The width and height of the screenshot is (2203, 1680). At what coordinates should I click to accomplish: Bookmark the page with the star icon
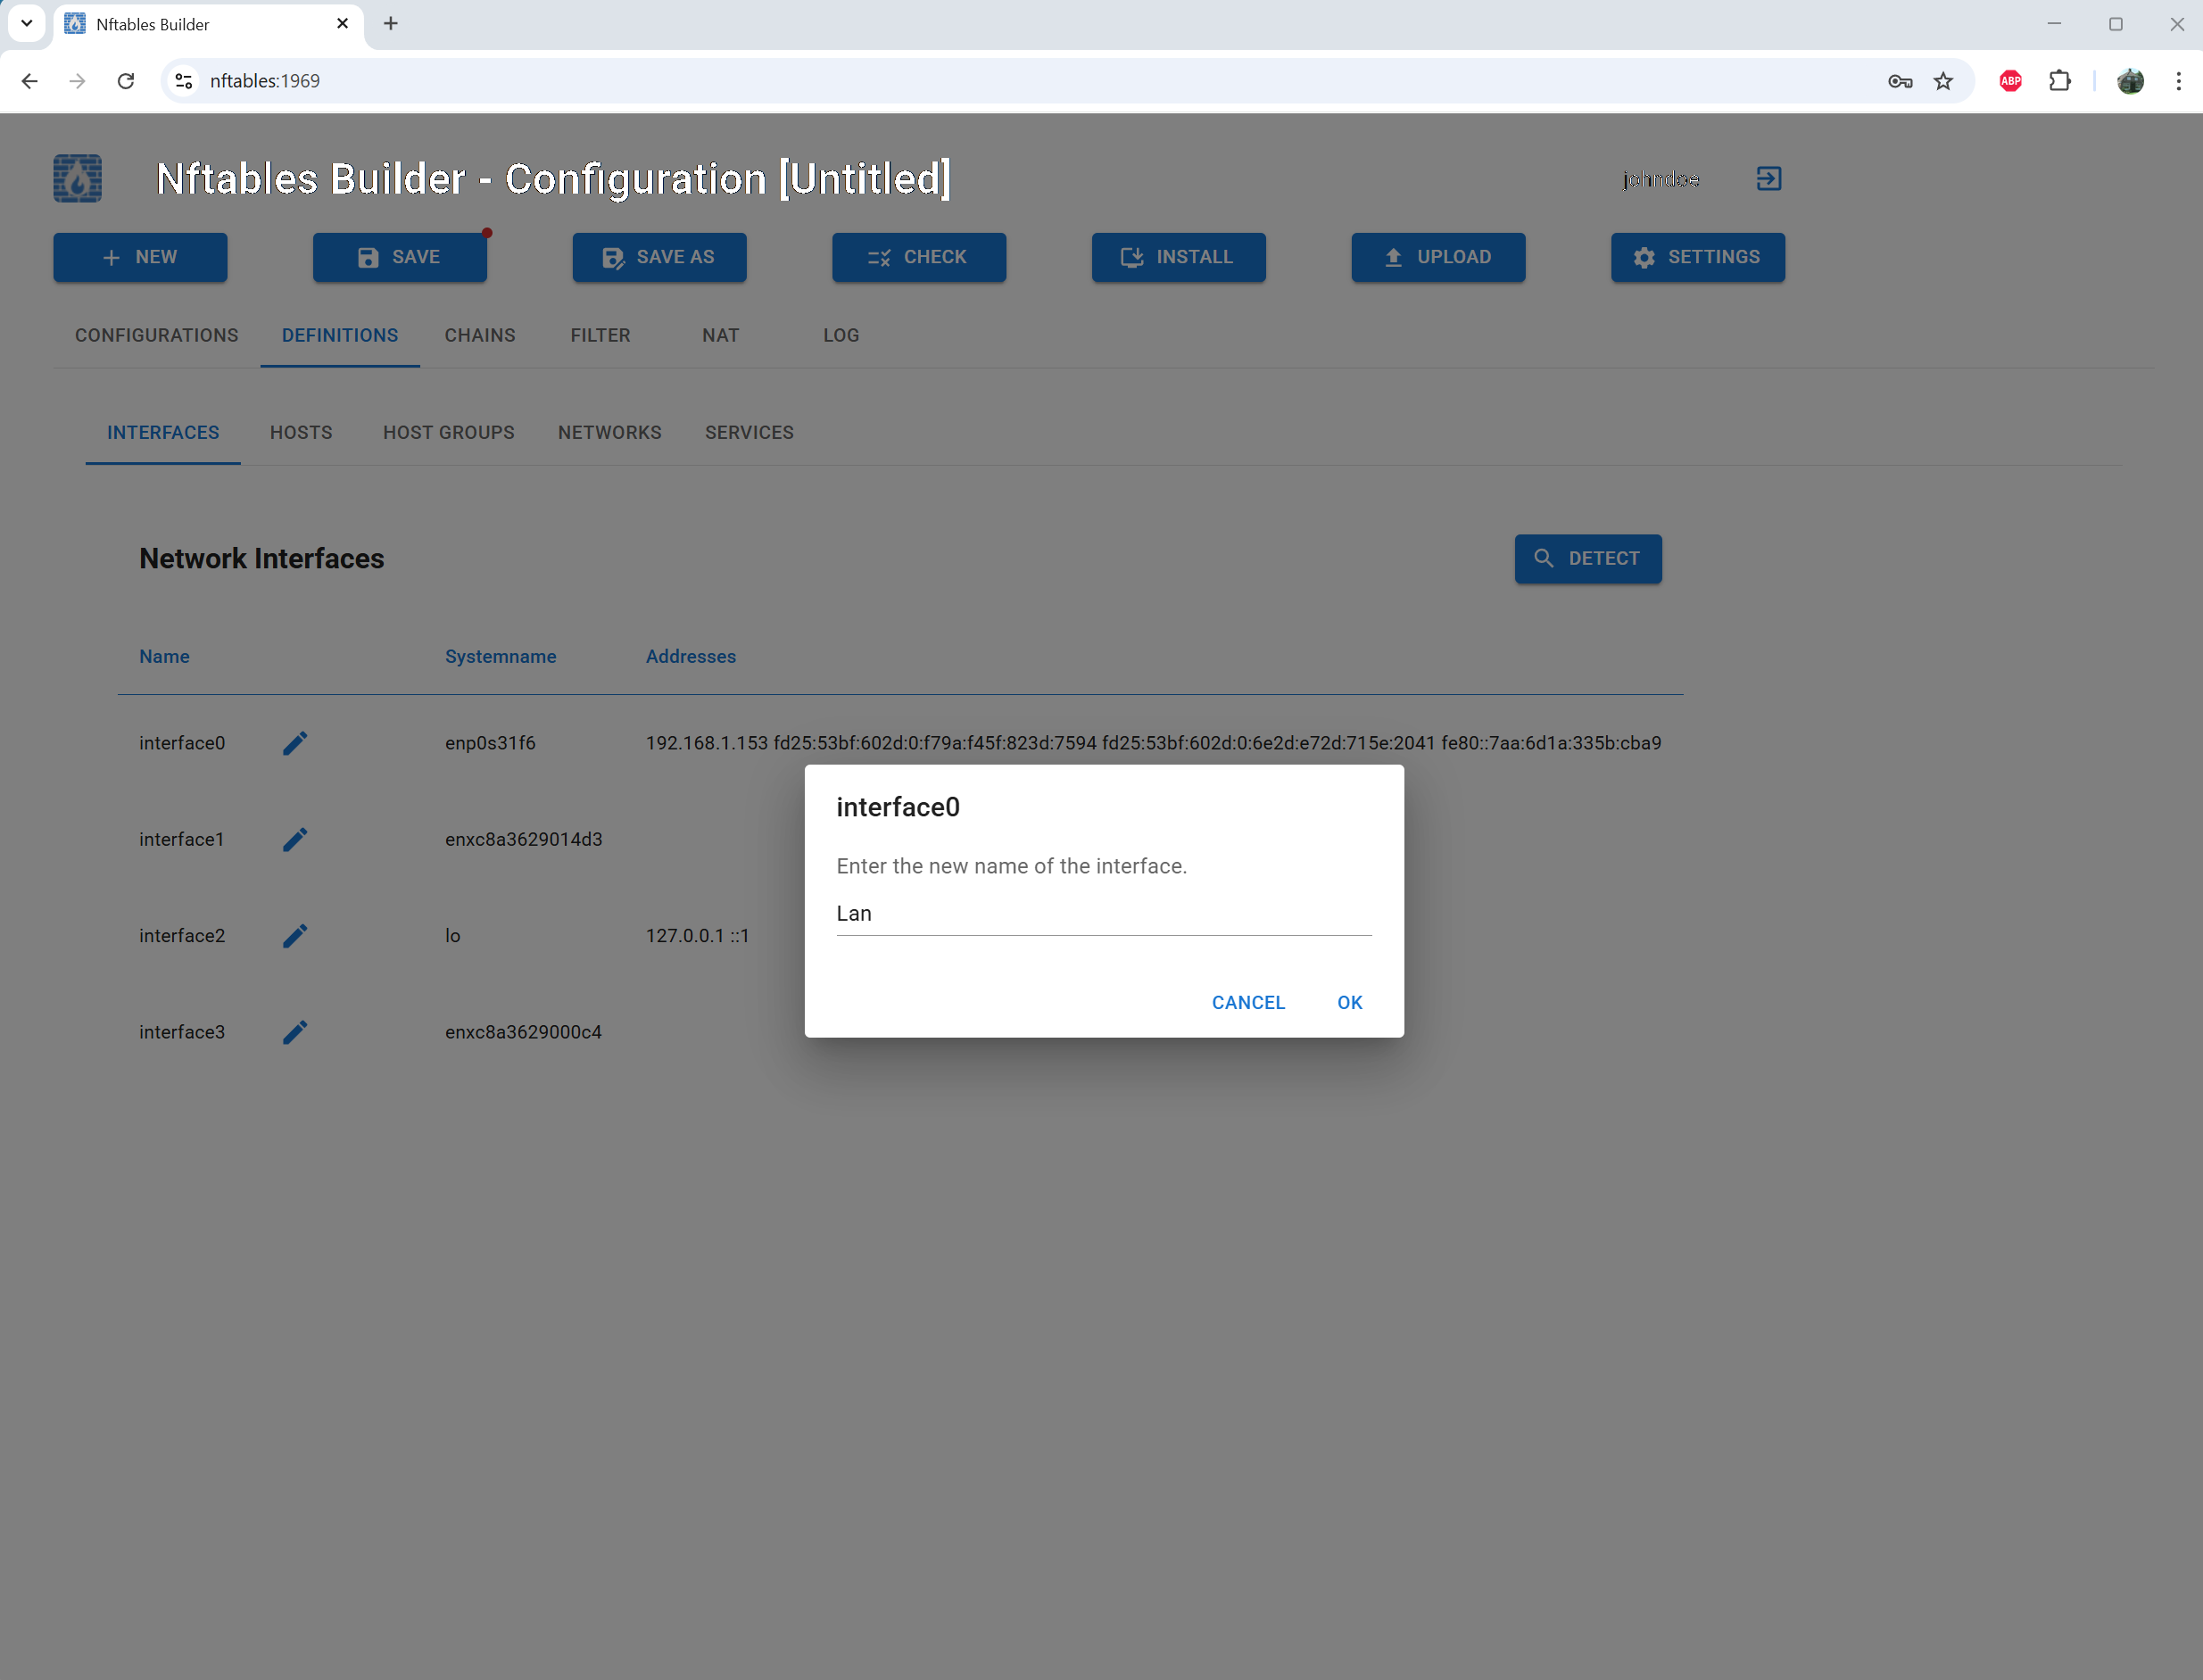click(x=1944, y=81)
